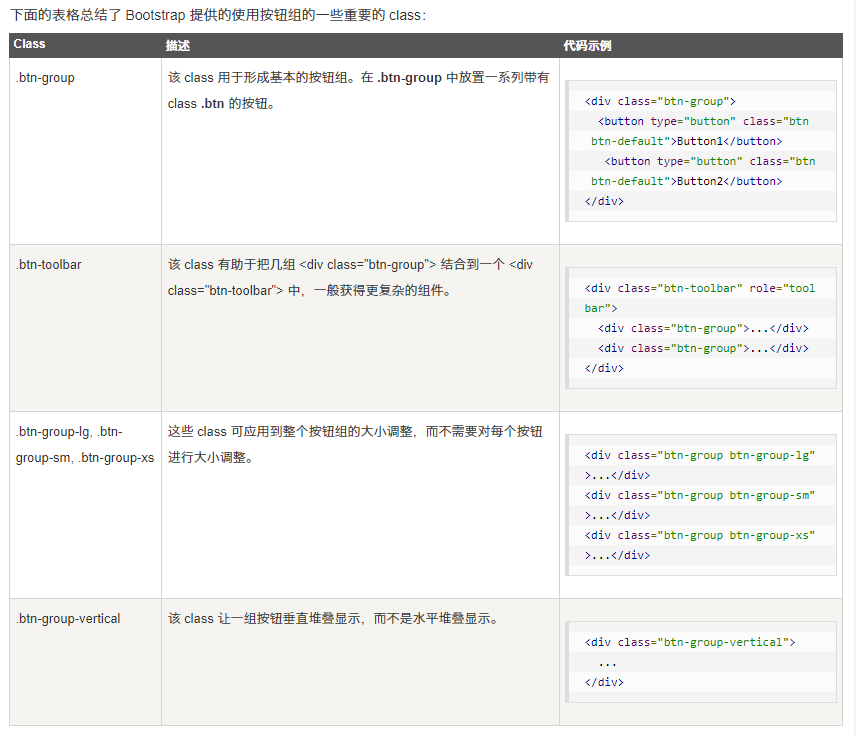
Task: Click the "代码示例" column header
Action: tap(587, 46)
